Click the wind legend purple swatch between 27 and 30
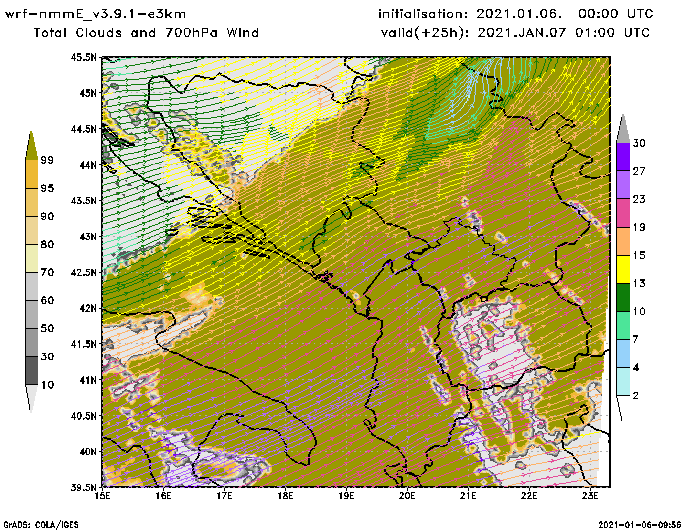Viewport: 700px width, 530px height. click(623, 157)
